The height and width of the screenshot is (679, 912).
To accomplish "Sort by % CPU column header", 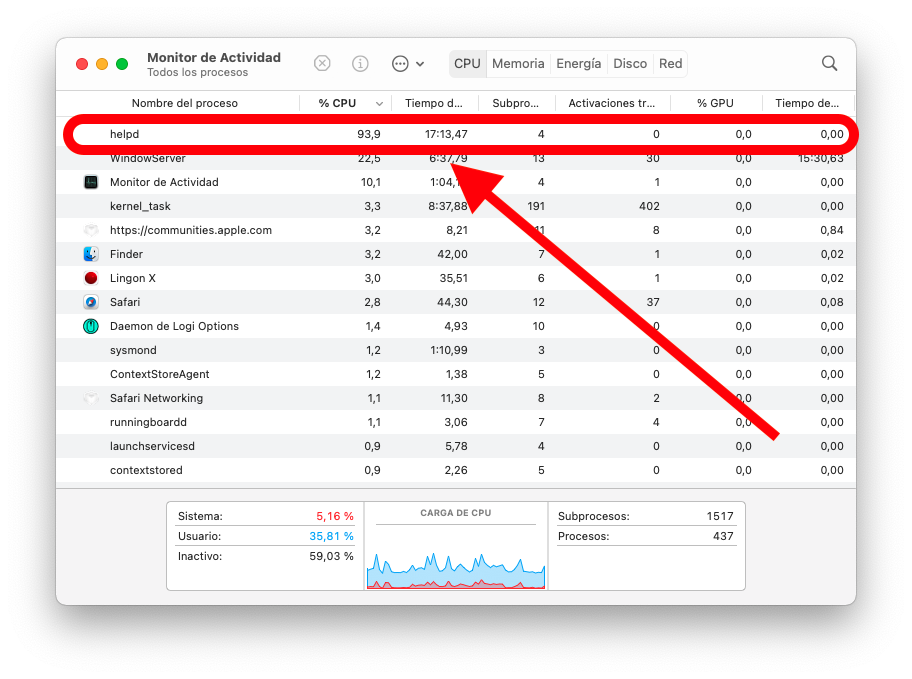I will (x=337, y=103).
